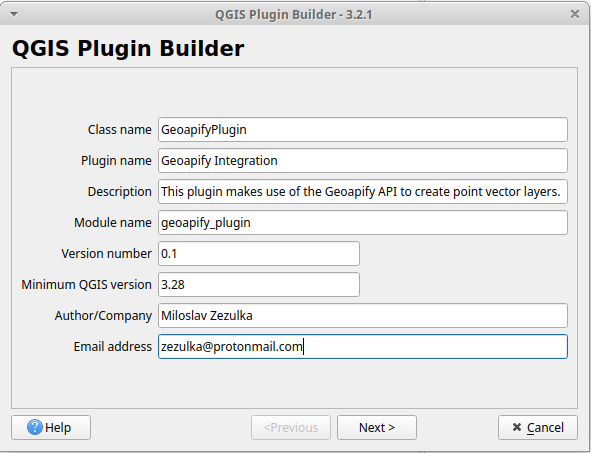Click the Cancel button's X icon

pyautogui.click(x=517, y=427)
